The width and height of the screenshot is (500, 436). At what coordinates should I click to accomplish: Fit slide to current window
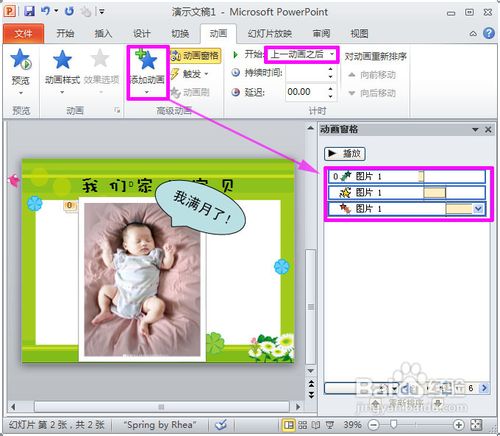476,425
